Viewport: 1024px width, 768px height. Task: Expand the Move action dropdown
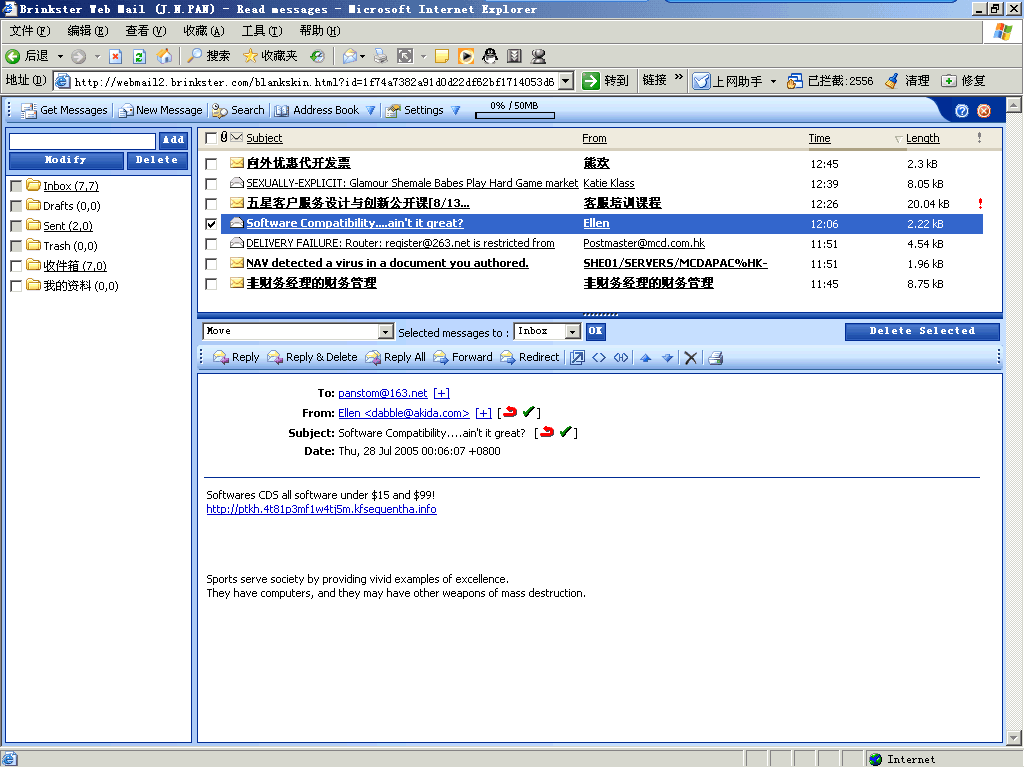coord(386,332)
